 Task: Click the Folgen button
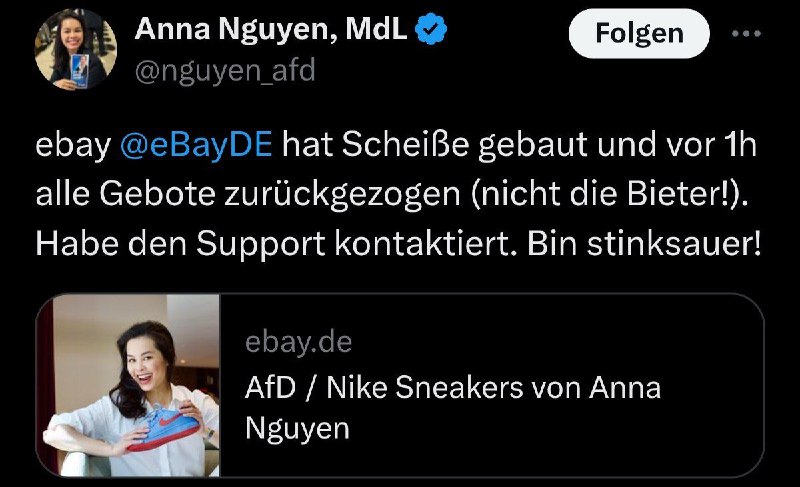pyautogui.click(x=639, y=34)
